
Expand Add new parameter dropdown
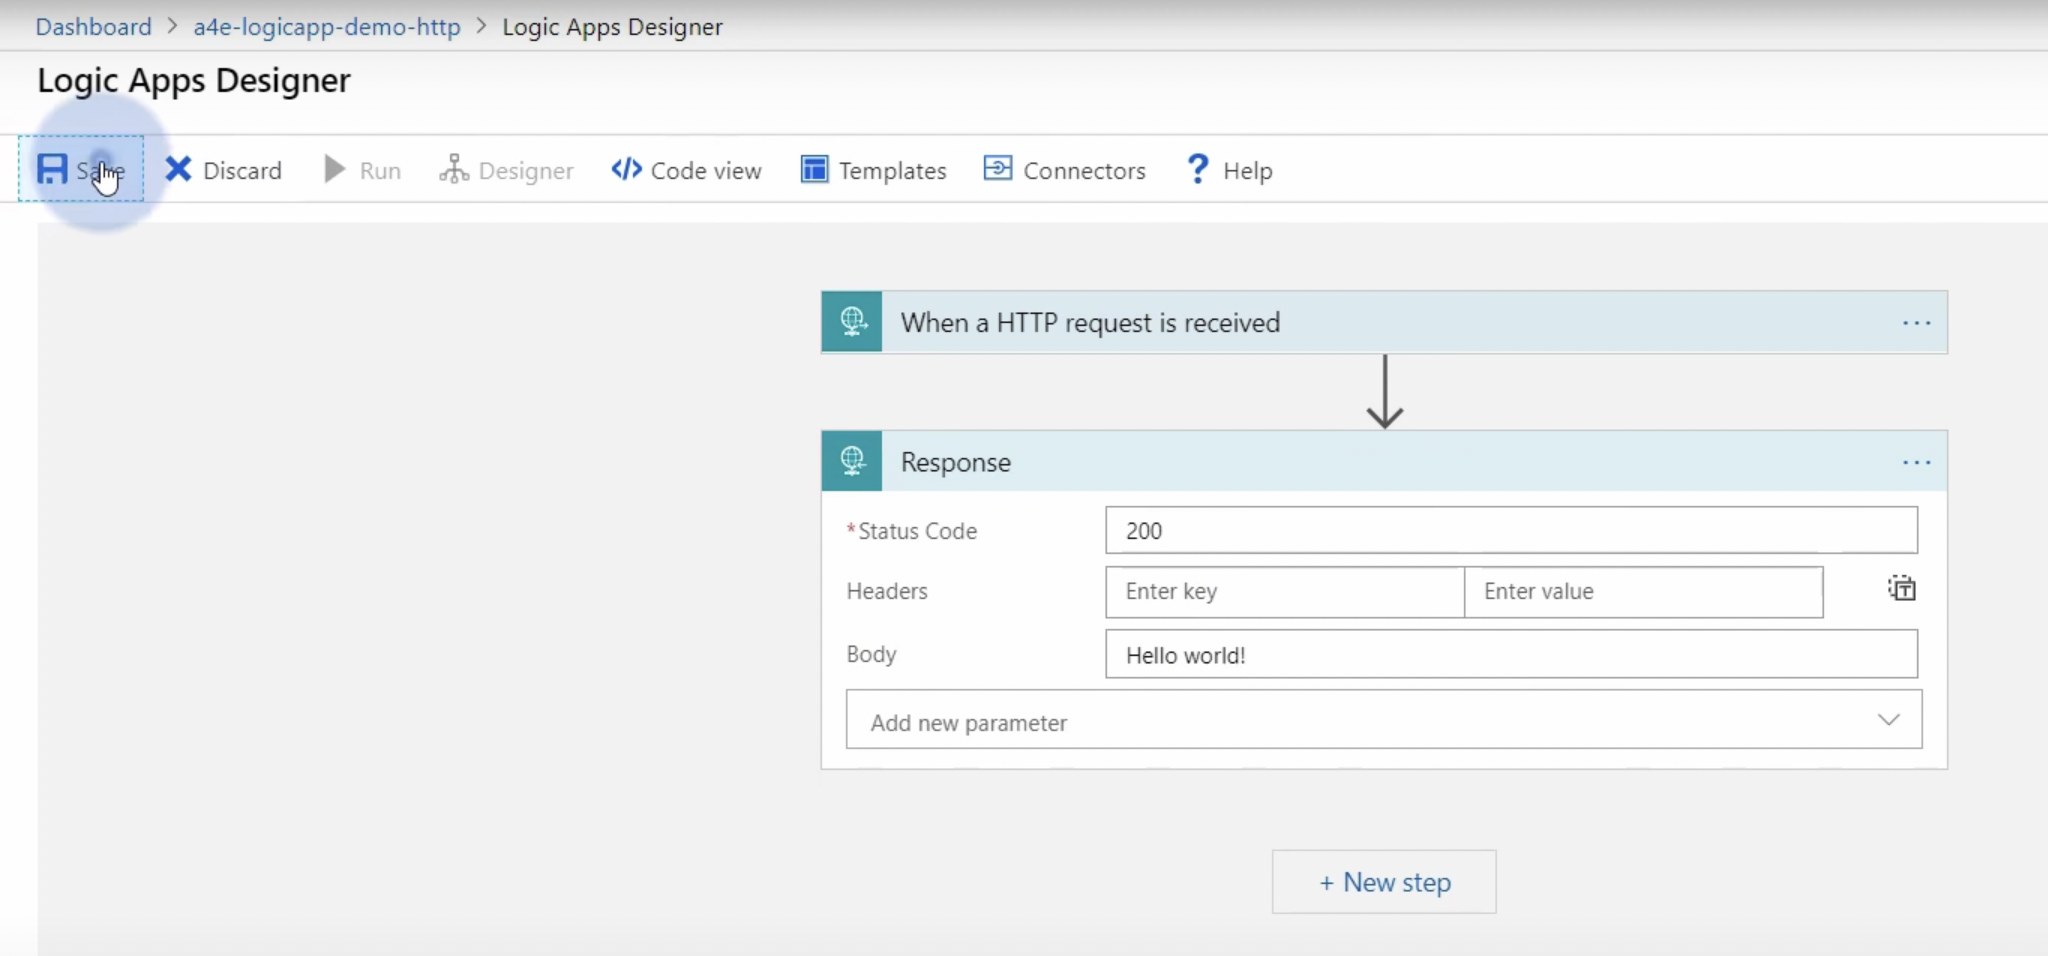tap(1384, 720)
